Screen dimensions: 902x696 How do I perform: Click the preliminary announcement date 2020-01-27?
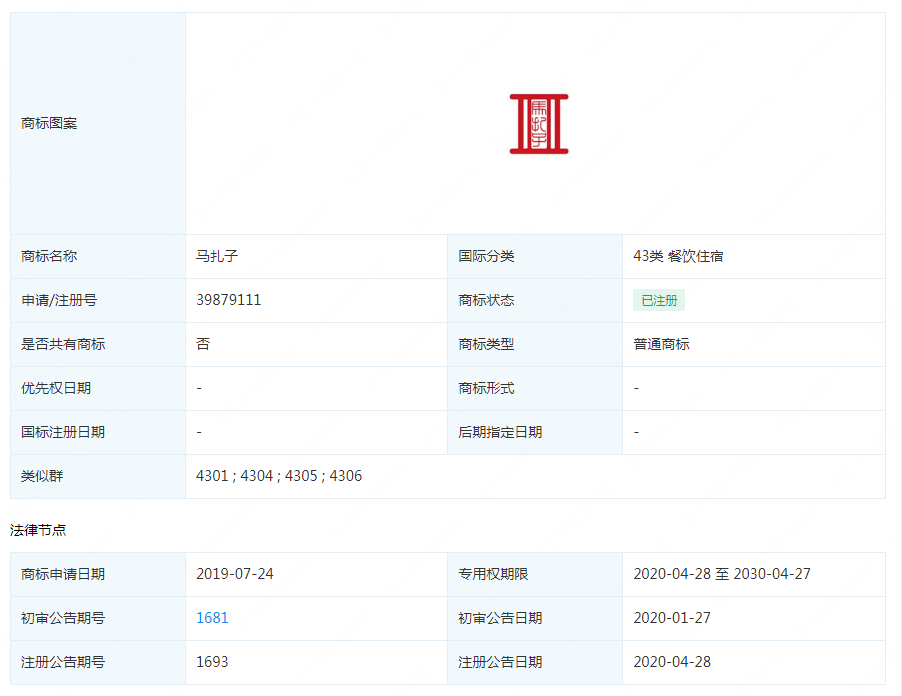[x=672, y=618]
